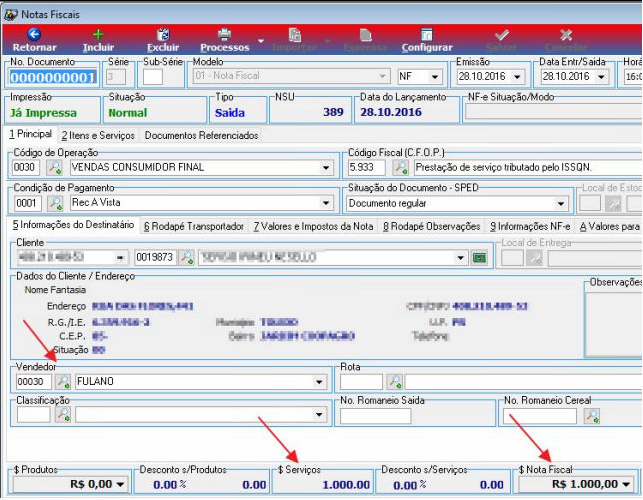Image resolution: width=643 pixels, height=500 pixels.
Task: Open search lookup for Código de Operação
Action: 55,167
